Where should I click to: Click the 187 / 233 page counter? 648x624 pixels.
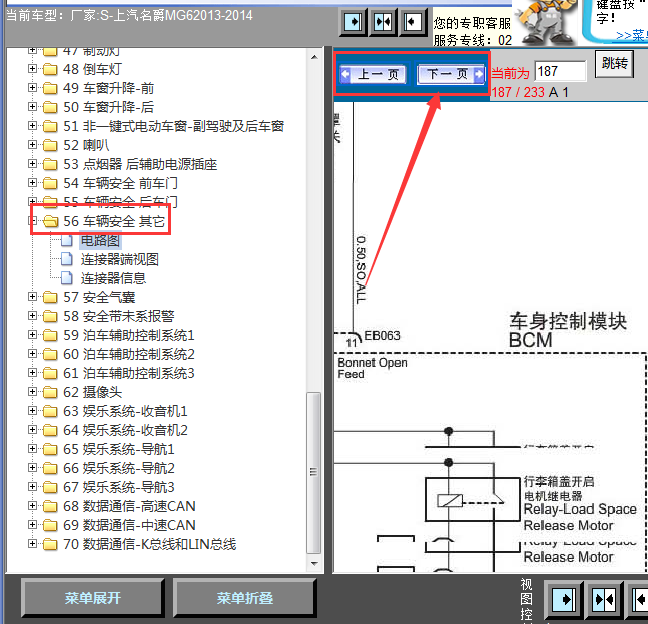click(x=518, y=92)
